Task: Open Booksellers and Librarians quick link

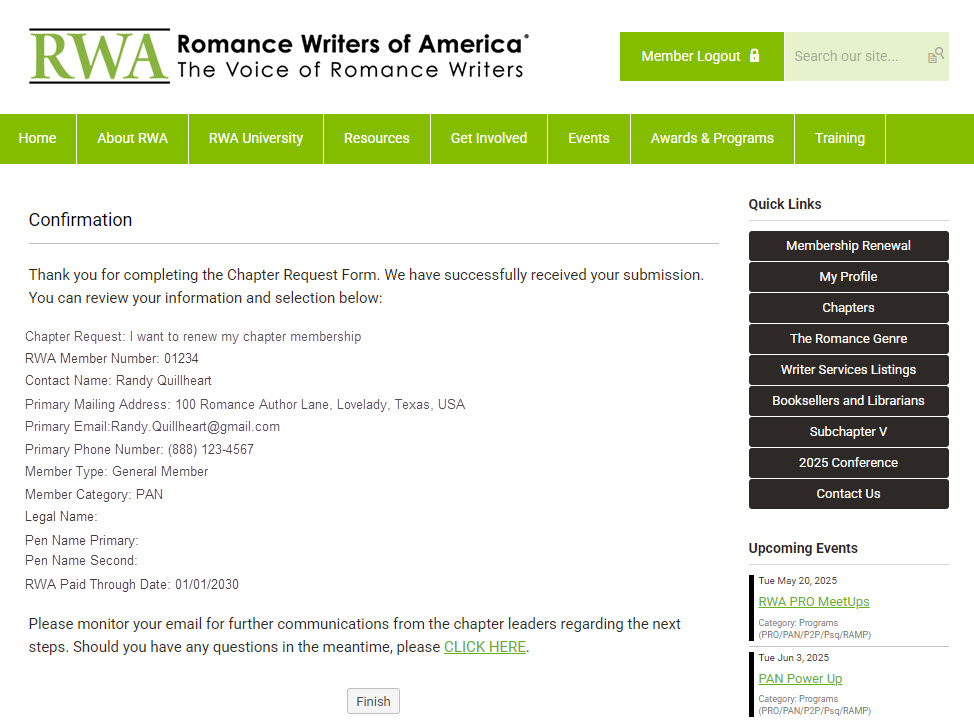Action: click(x=849, y=401)
